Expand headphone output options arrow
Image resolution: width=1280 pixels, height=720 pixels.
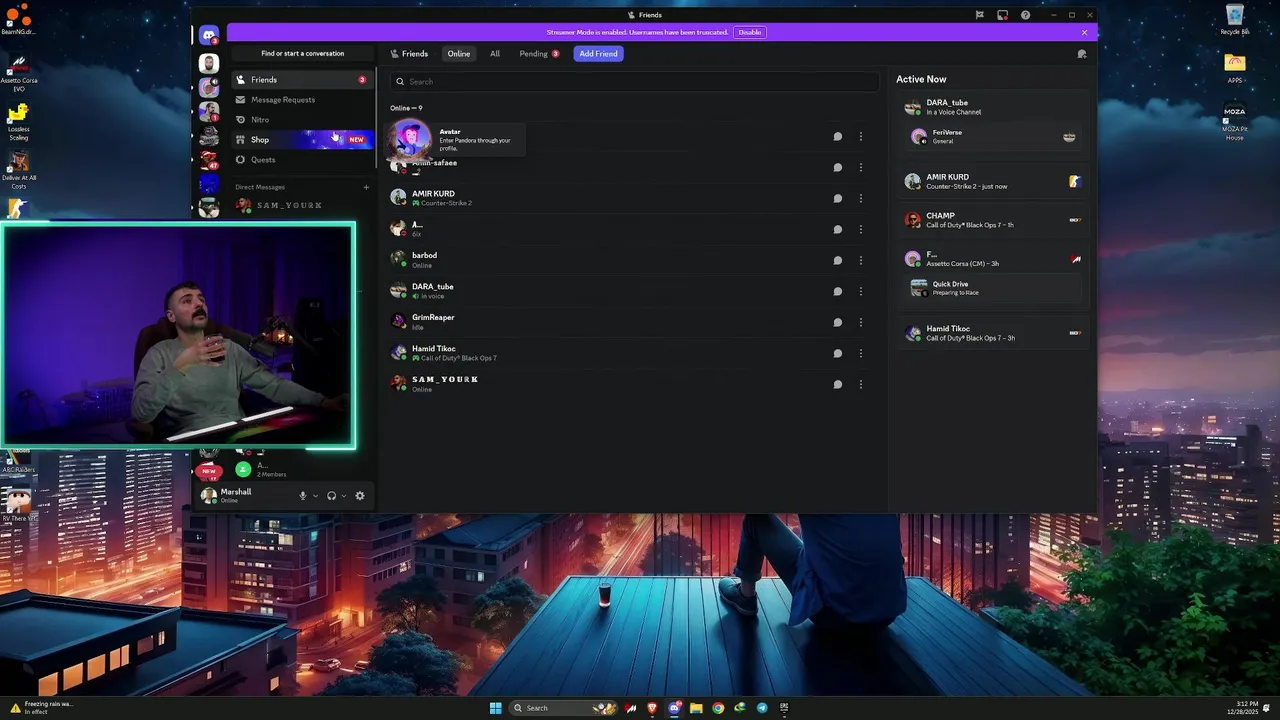point(344,496)
